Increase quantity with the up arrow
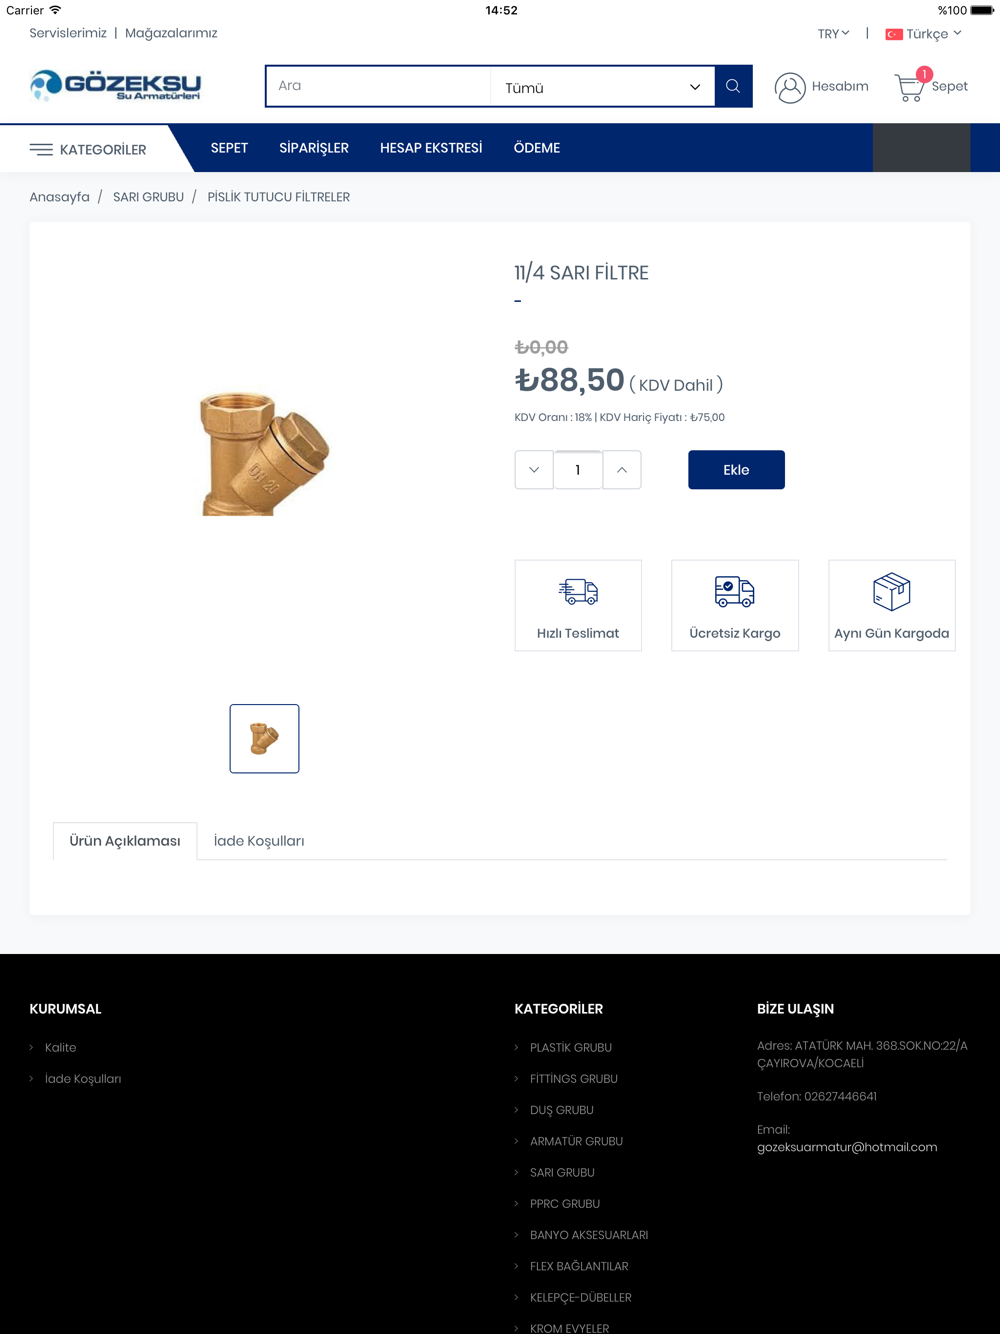1000x1334 pixels. click(x=622, y=470)
